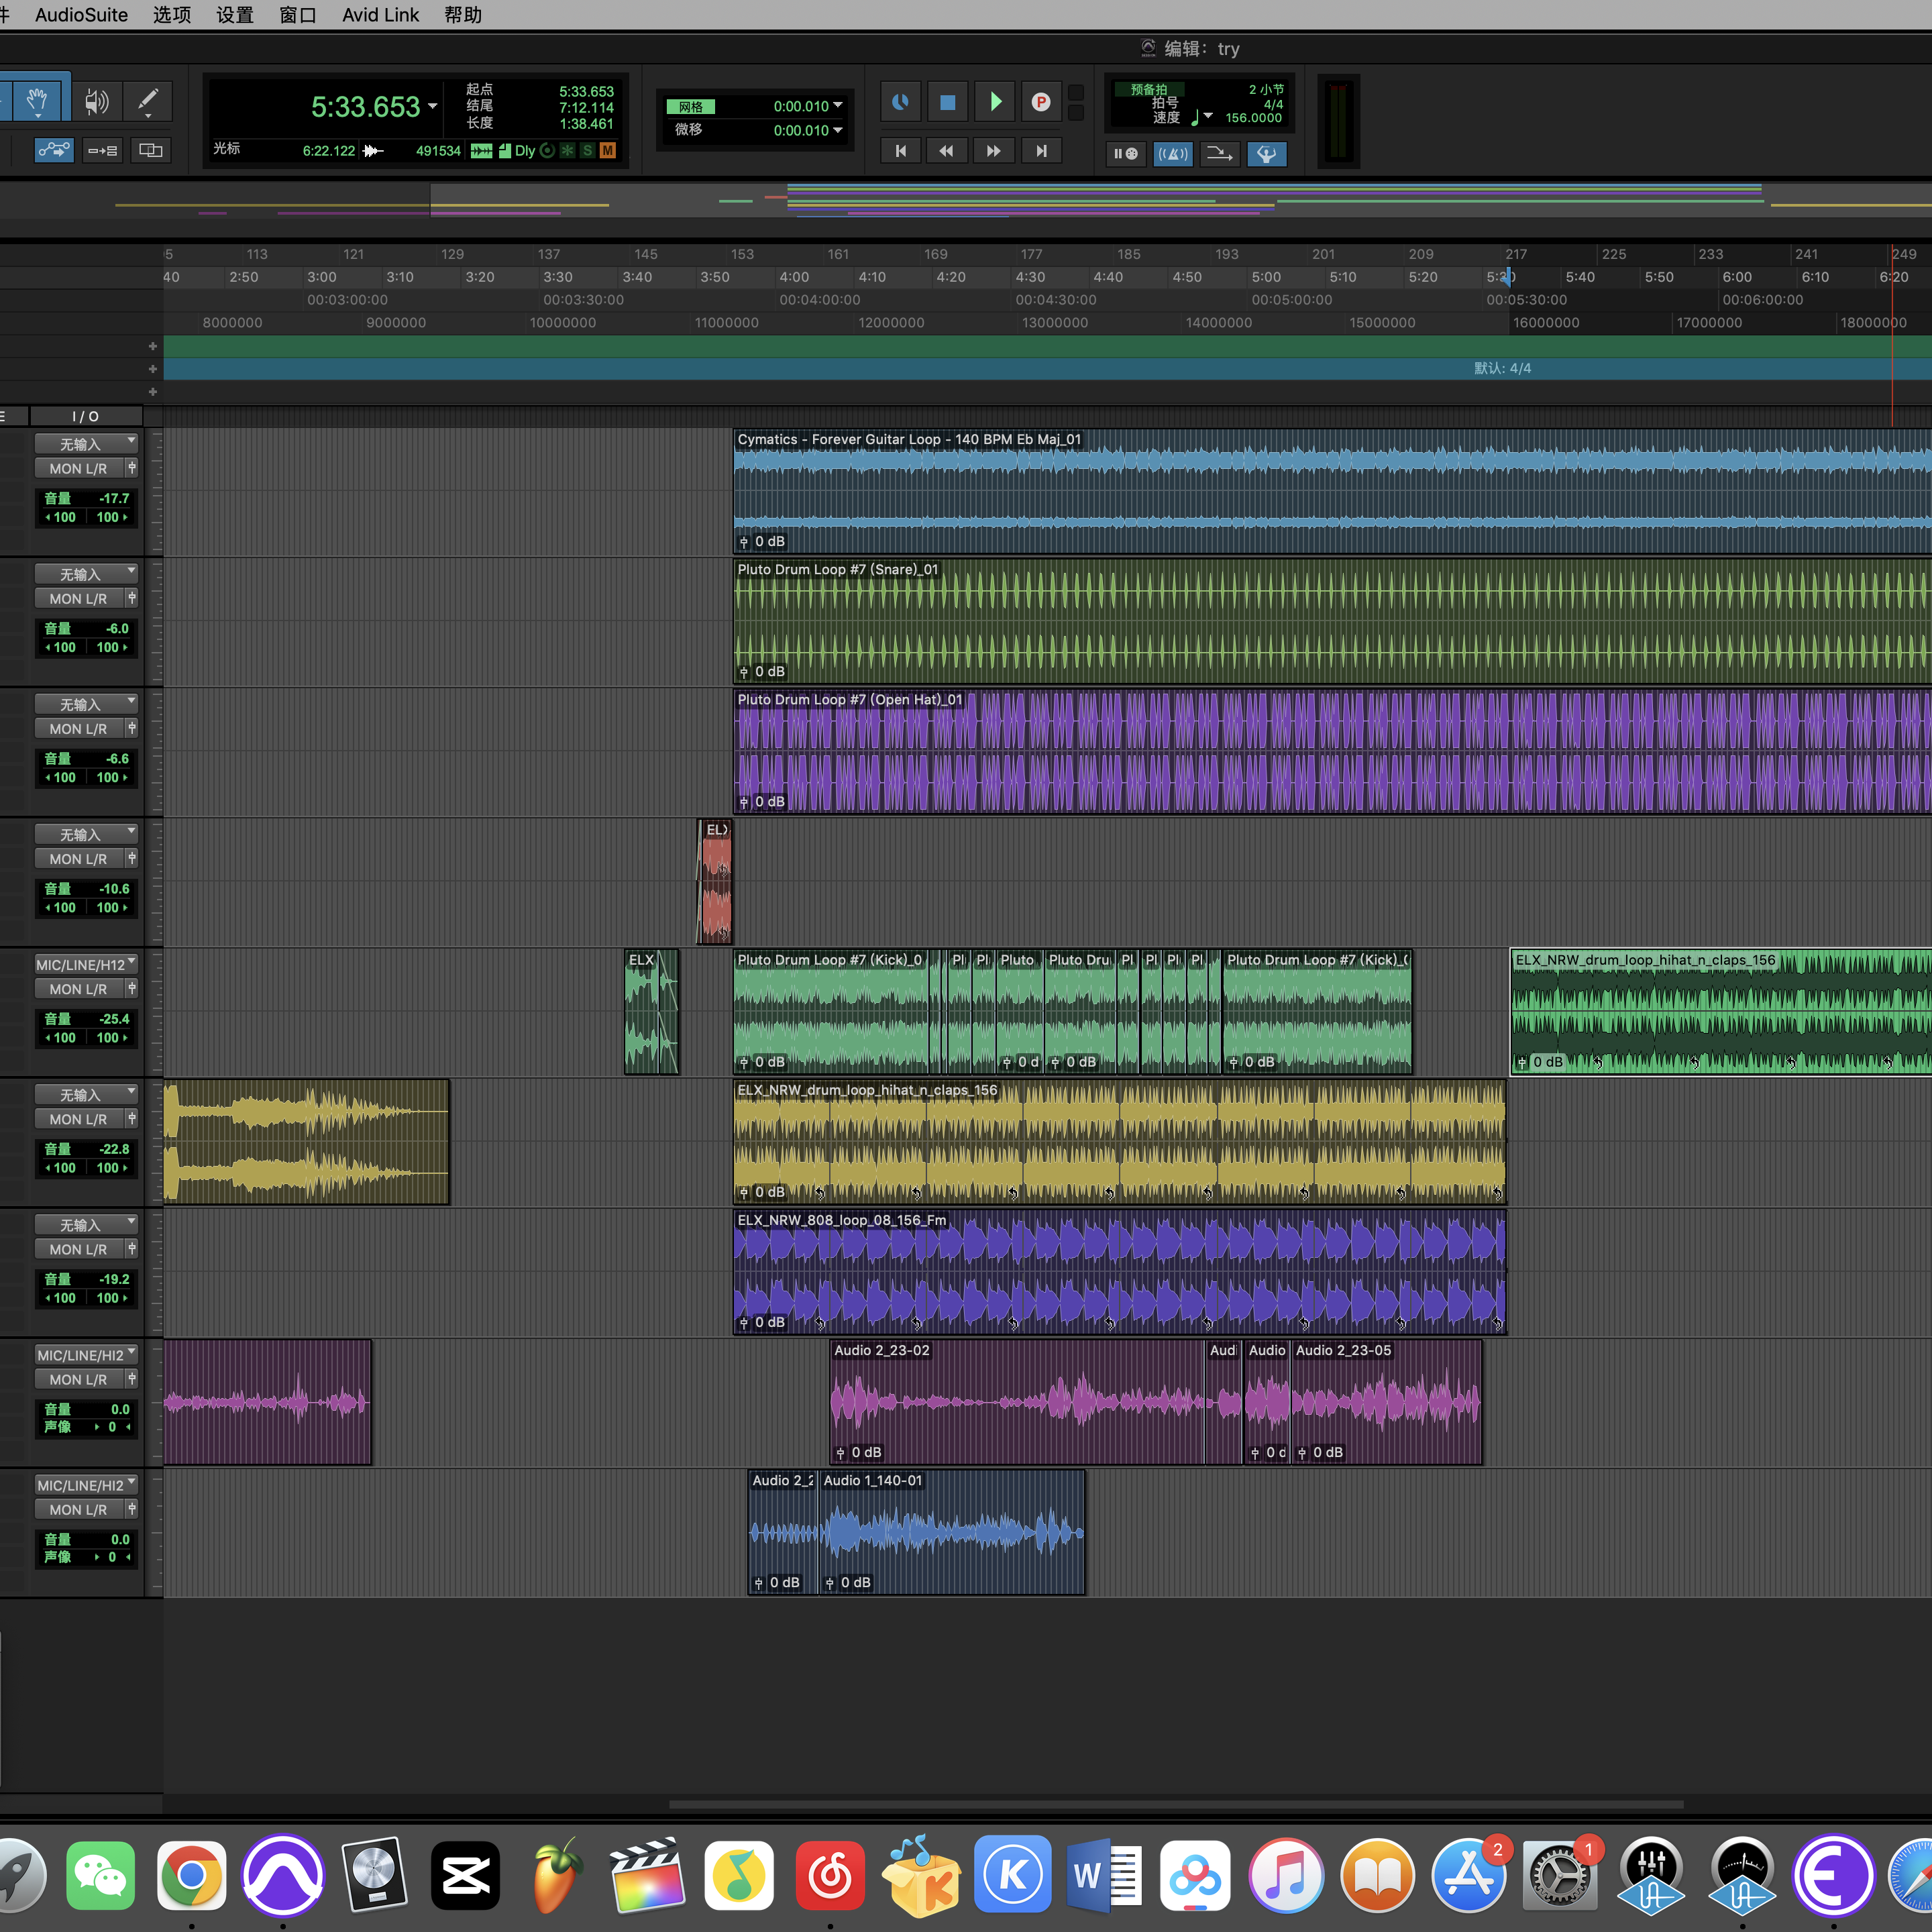The height and width of the screenshot is (1932, 1932).
Task: Open Final Cut Pro from the dock
Action: (647, 1875)
